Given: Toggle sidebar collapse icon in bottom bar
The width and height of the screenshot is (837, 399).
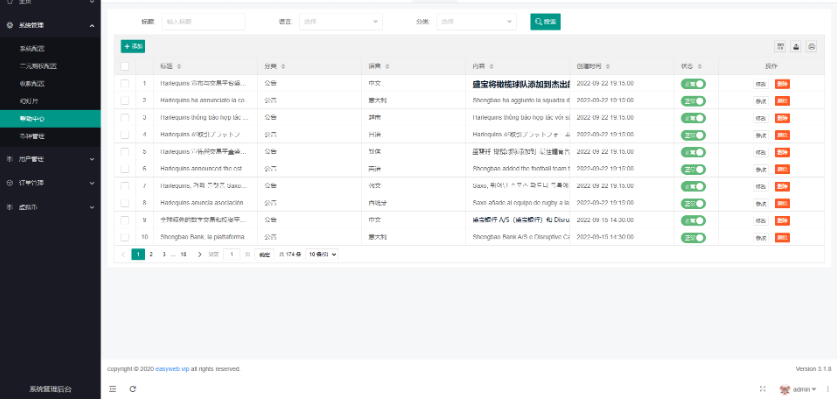Looking at the screenshot, I should point(113,389).
